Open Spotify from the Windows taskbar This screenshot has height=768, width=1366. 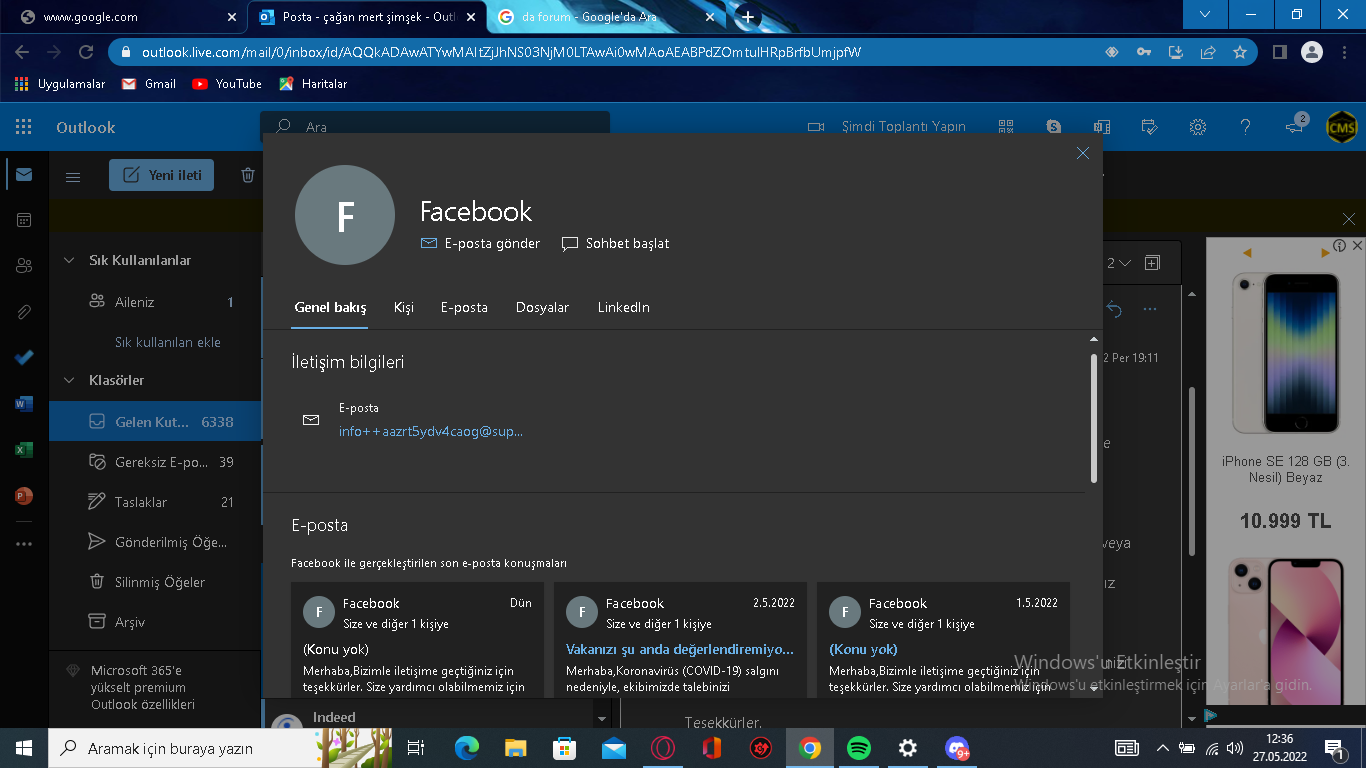[x=858, y=748]
